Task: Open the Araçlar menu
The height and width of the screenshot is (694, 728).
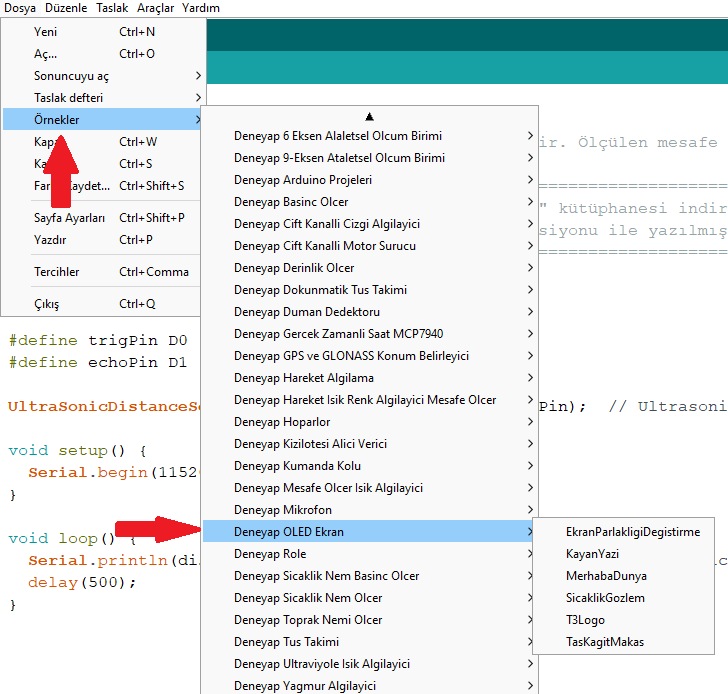Action: (155, 8)
